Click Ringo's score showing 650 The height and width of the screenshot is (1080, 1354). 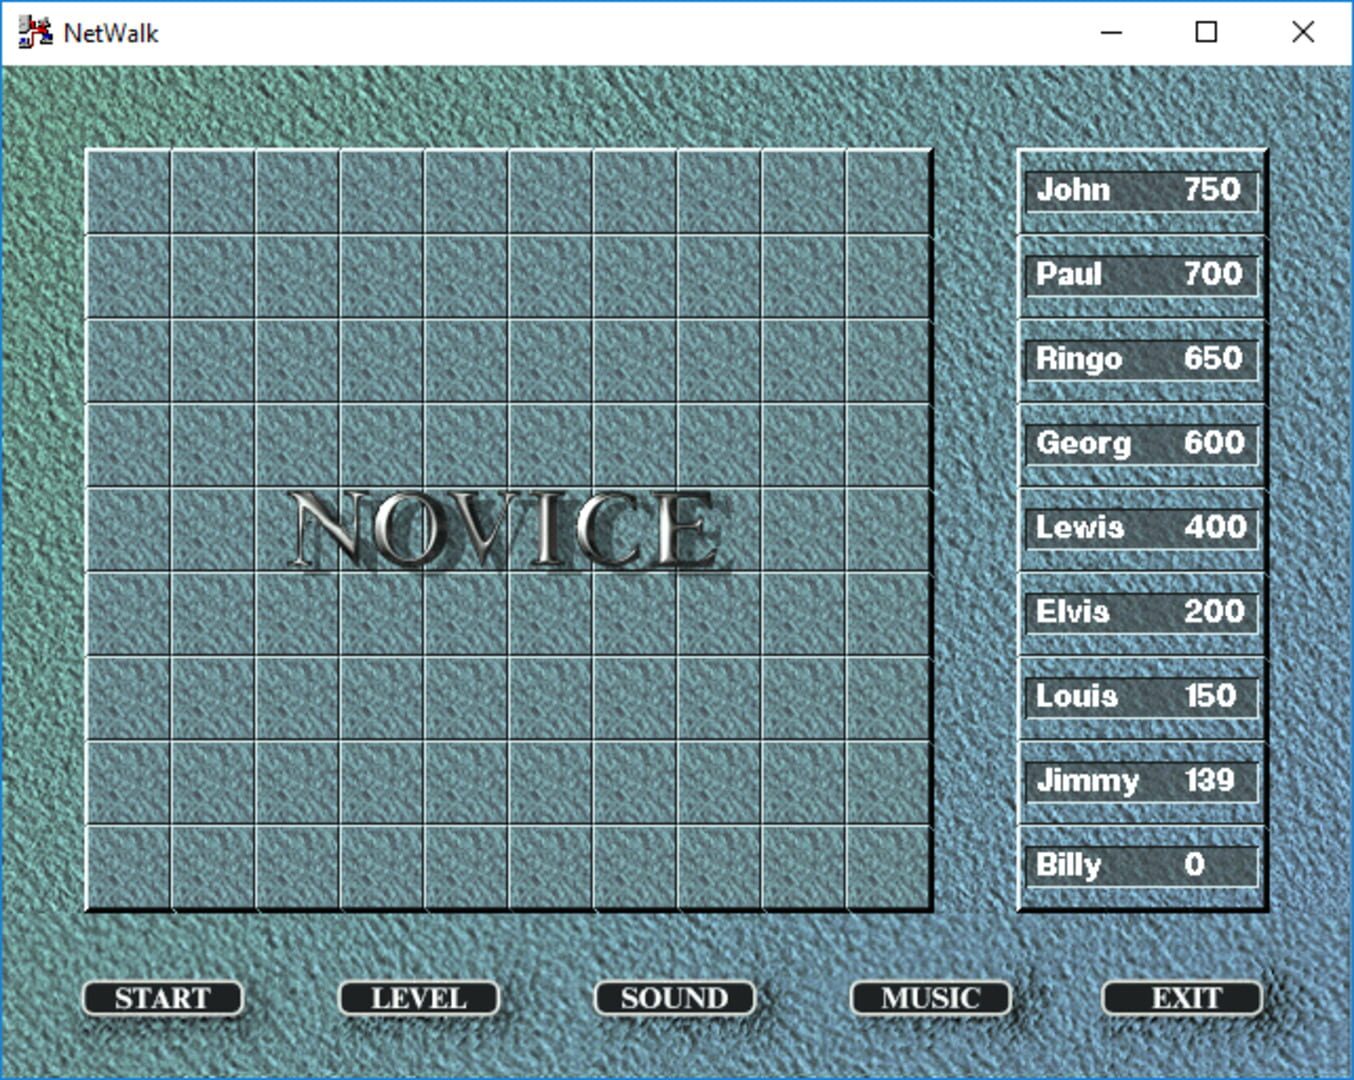(1140, 359)
